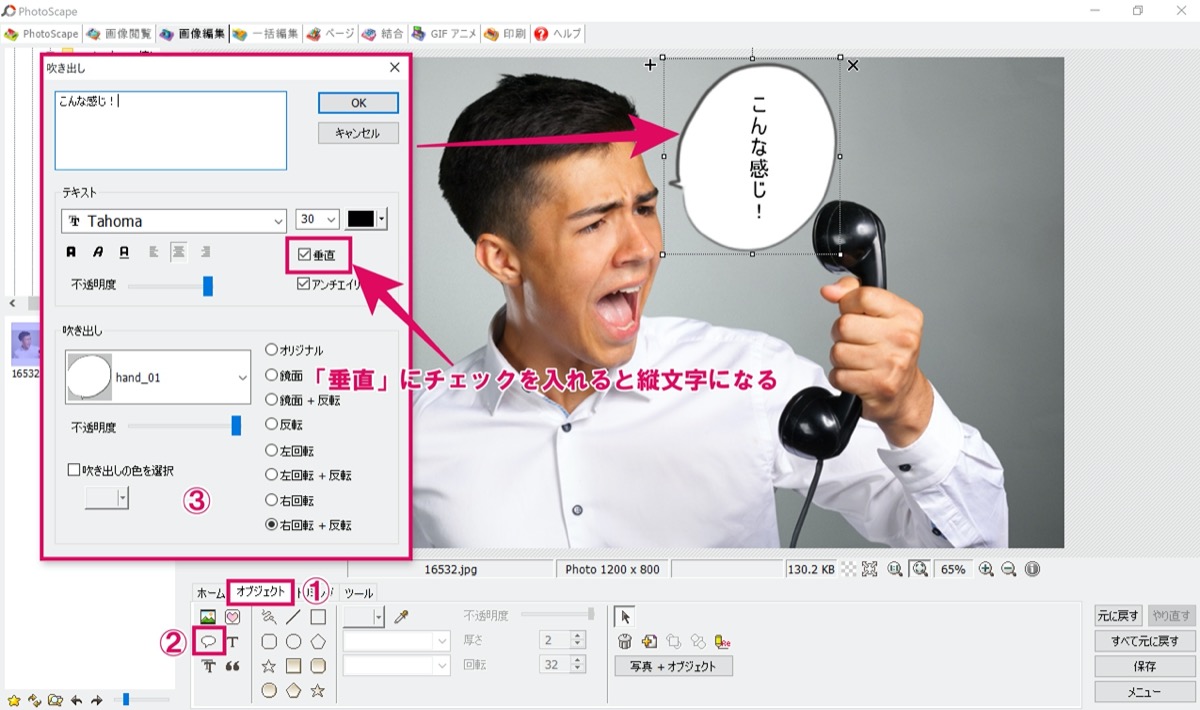Click the heart icon (clipart) tool

(x=233, y=617)
